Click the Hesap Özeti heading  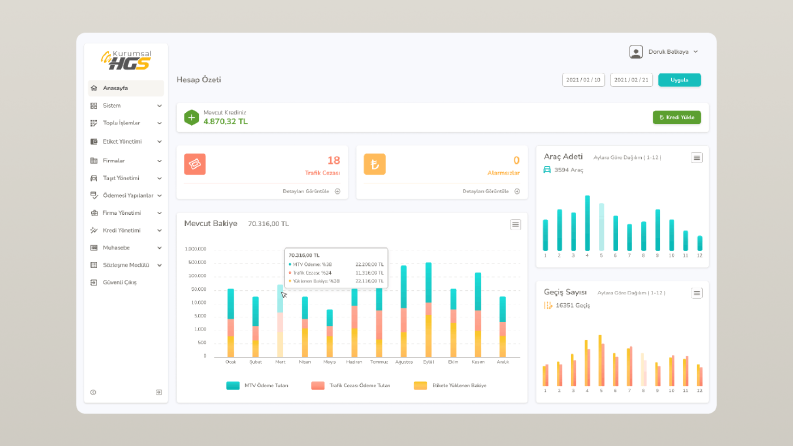coord(199,80)
